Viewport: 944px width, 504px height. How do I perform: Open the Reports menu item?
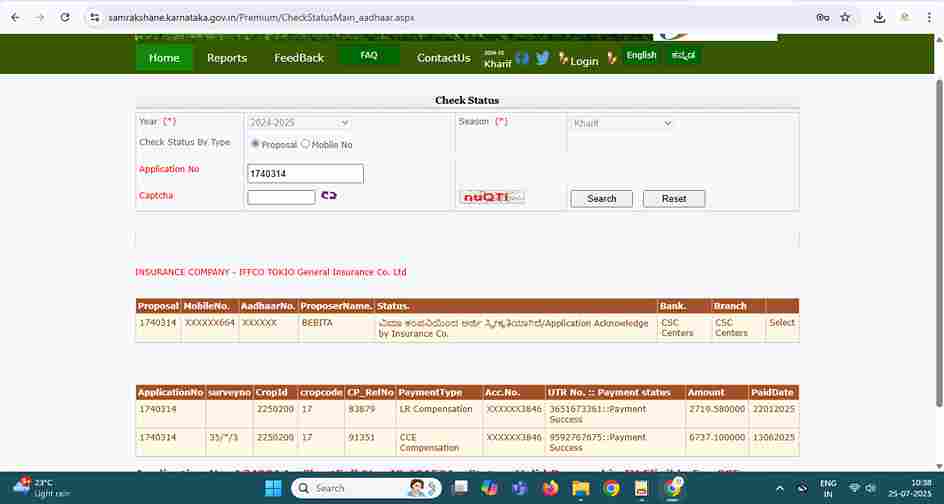(227, 58)
